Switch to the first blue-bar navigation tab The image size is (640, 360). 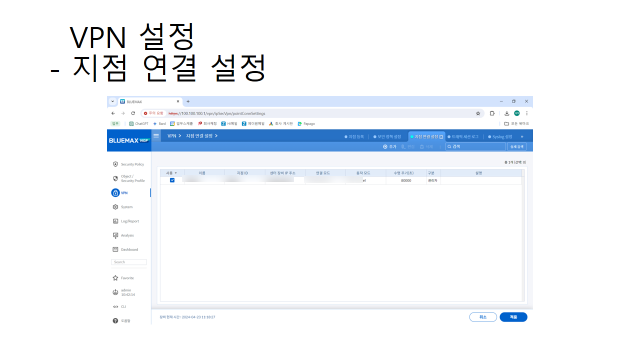coord(354,137)
